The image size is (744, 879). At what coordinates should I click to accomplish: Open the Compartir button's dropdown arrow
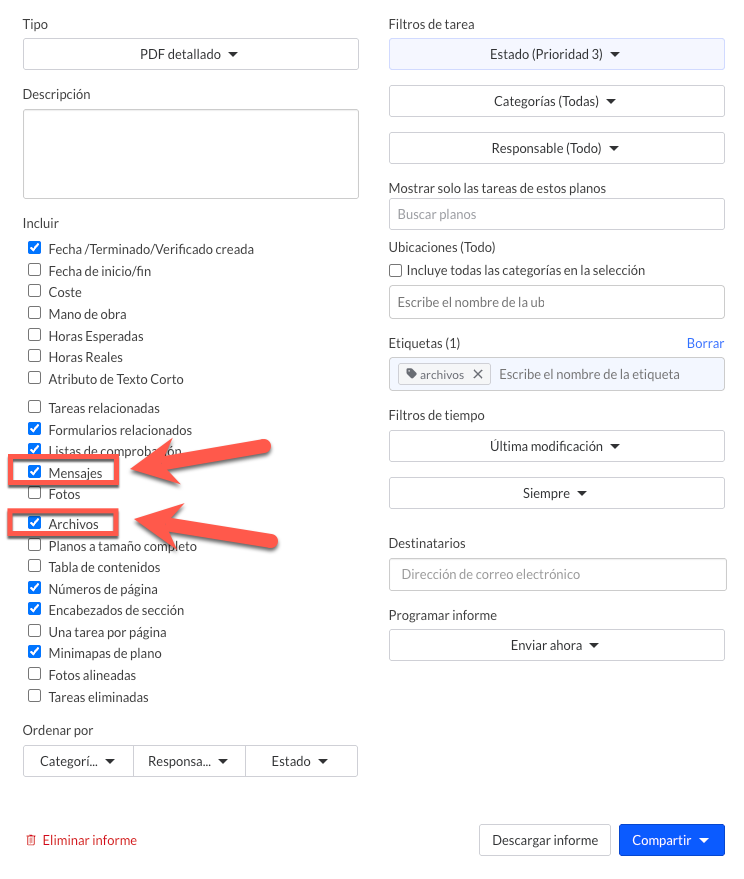pos(705,840)
